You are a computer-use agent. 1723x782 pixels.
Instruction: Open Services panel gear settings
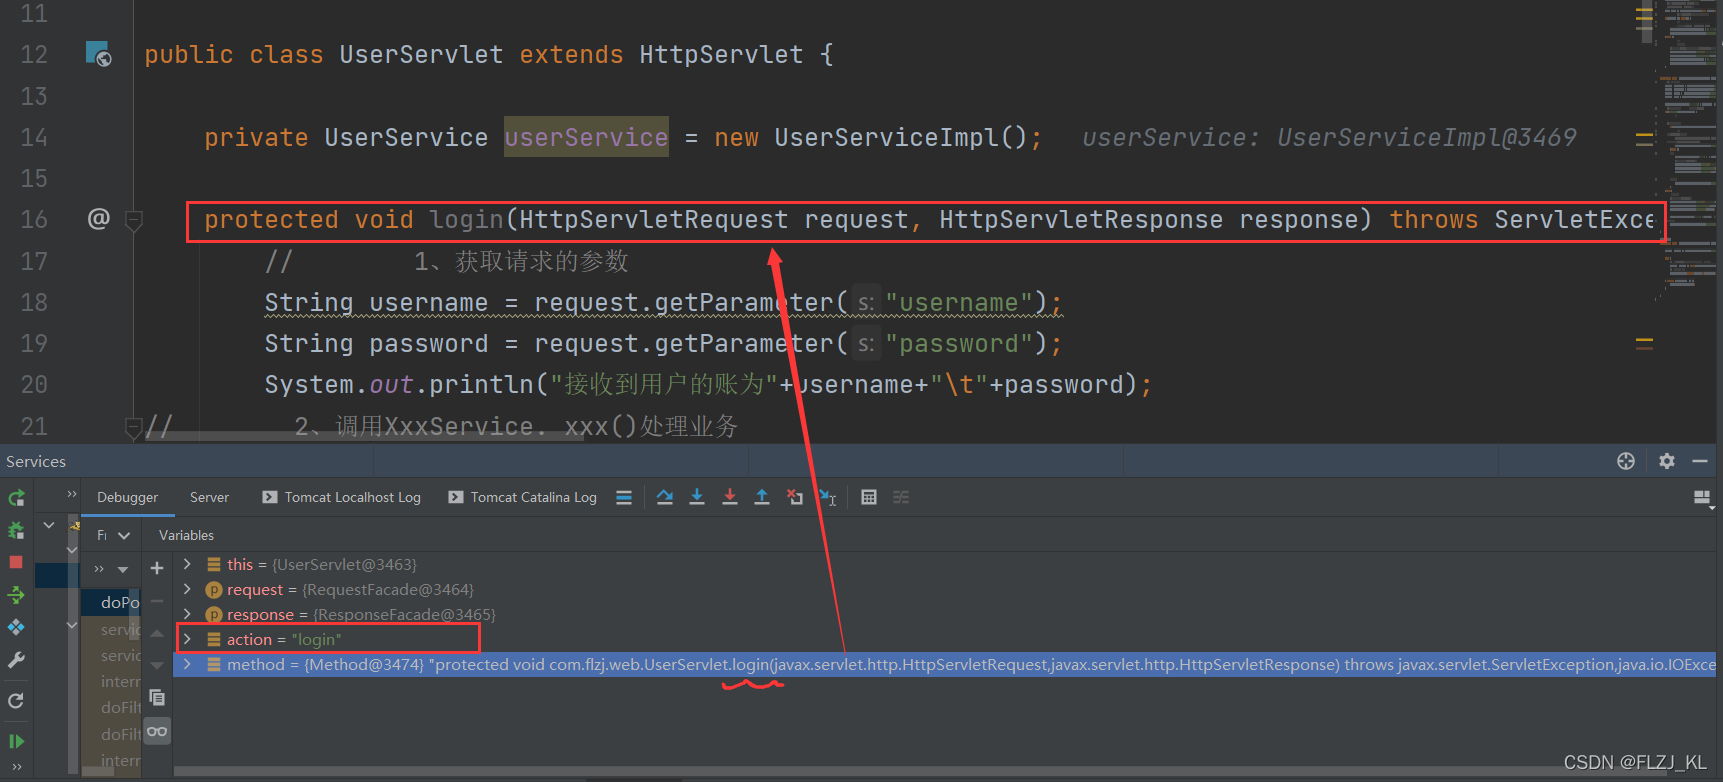click(1667, 461)
